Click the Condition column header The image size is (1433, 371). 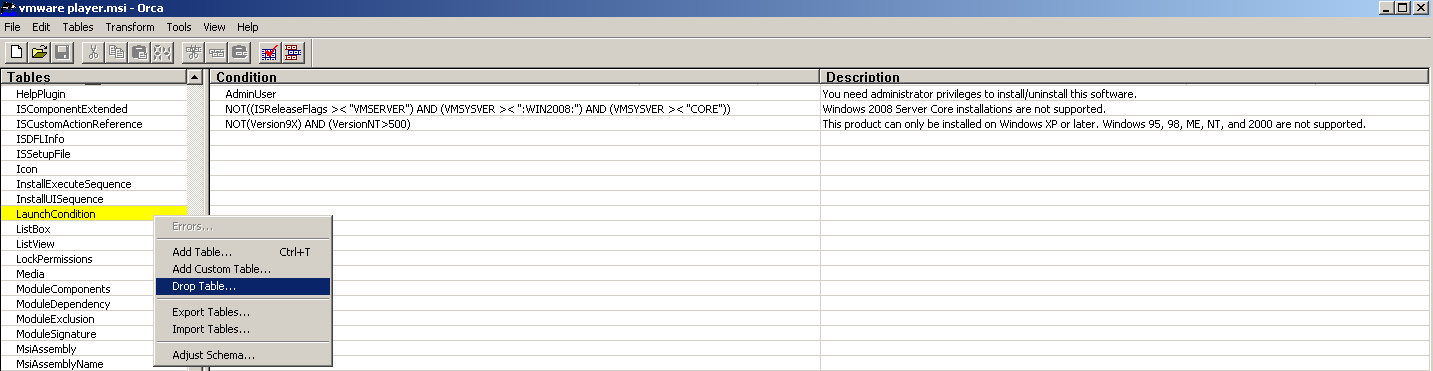pos(515,77)
